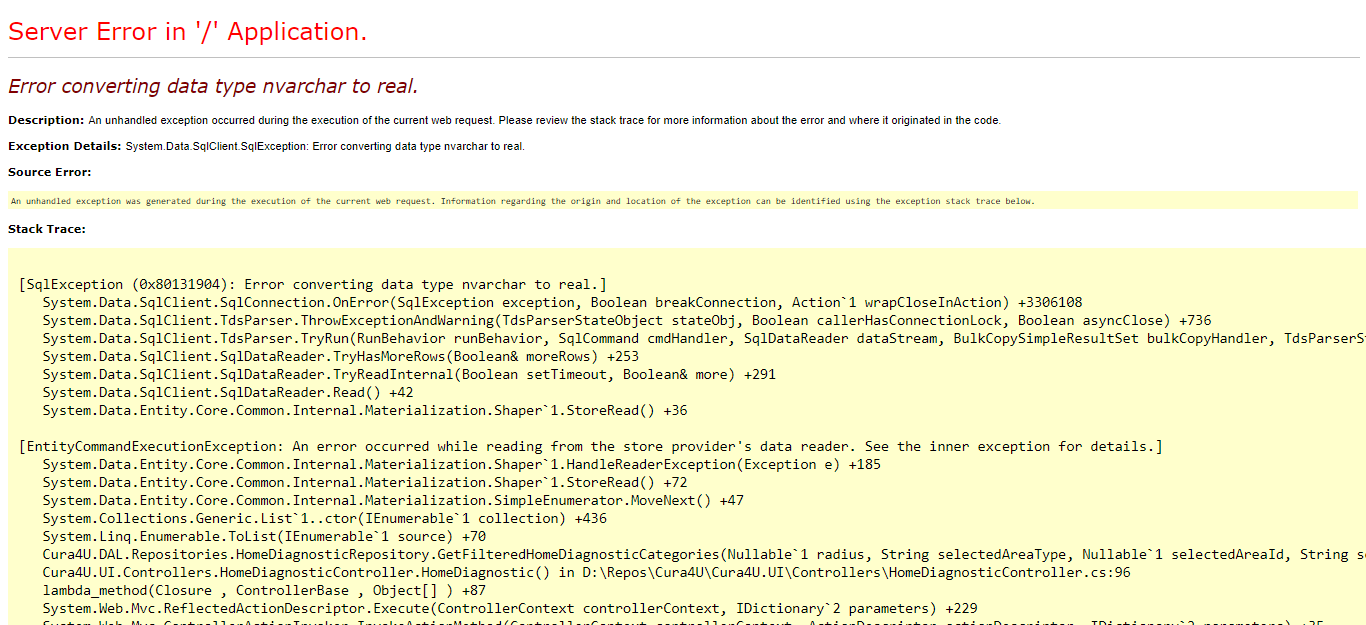Viewport: 1366px width, 625px height.
Task: Click the TdsParser.TryRun stack trace line
Action: coord(700,338)
